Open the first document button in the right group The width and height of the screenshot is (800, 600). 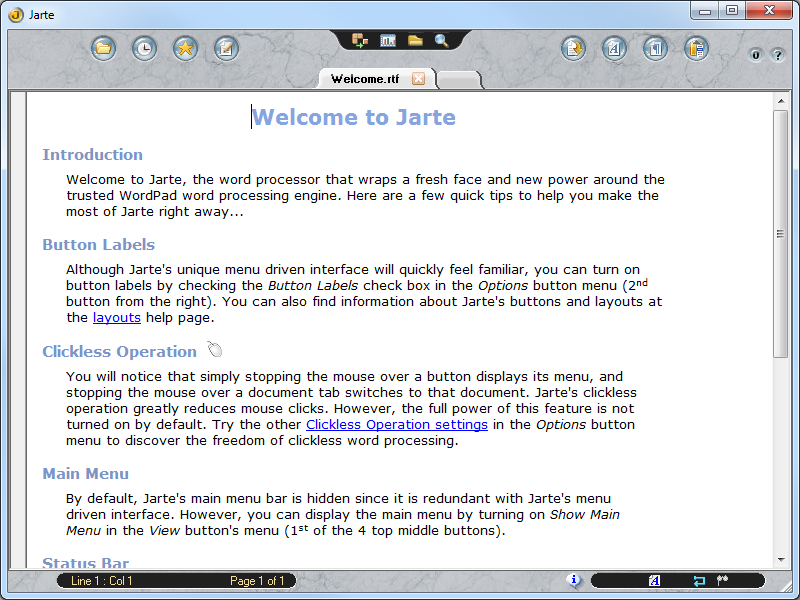(573, 48)
